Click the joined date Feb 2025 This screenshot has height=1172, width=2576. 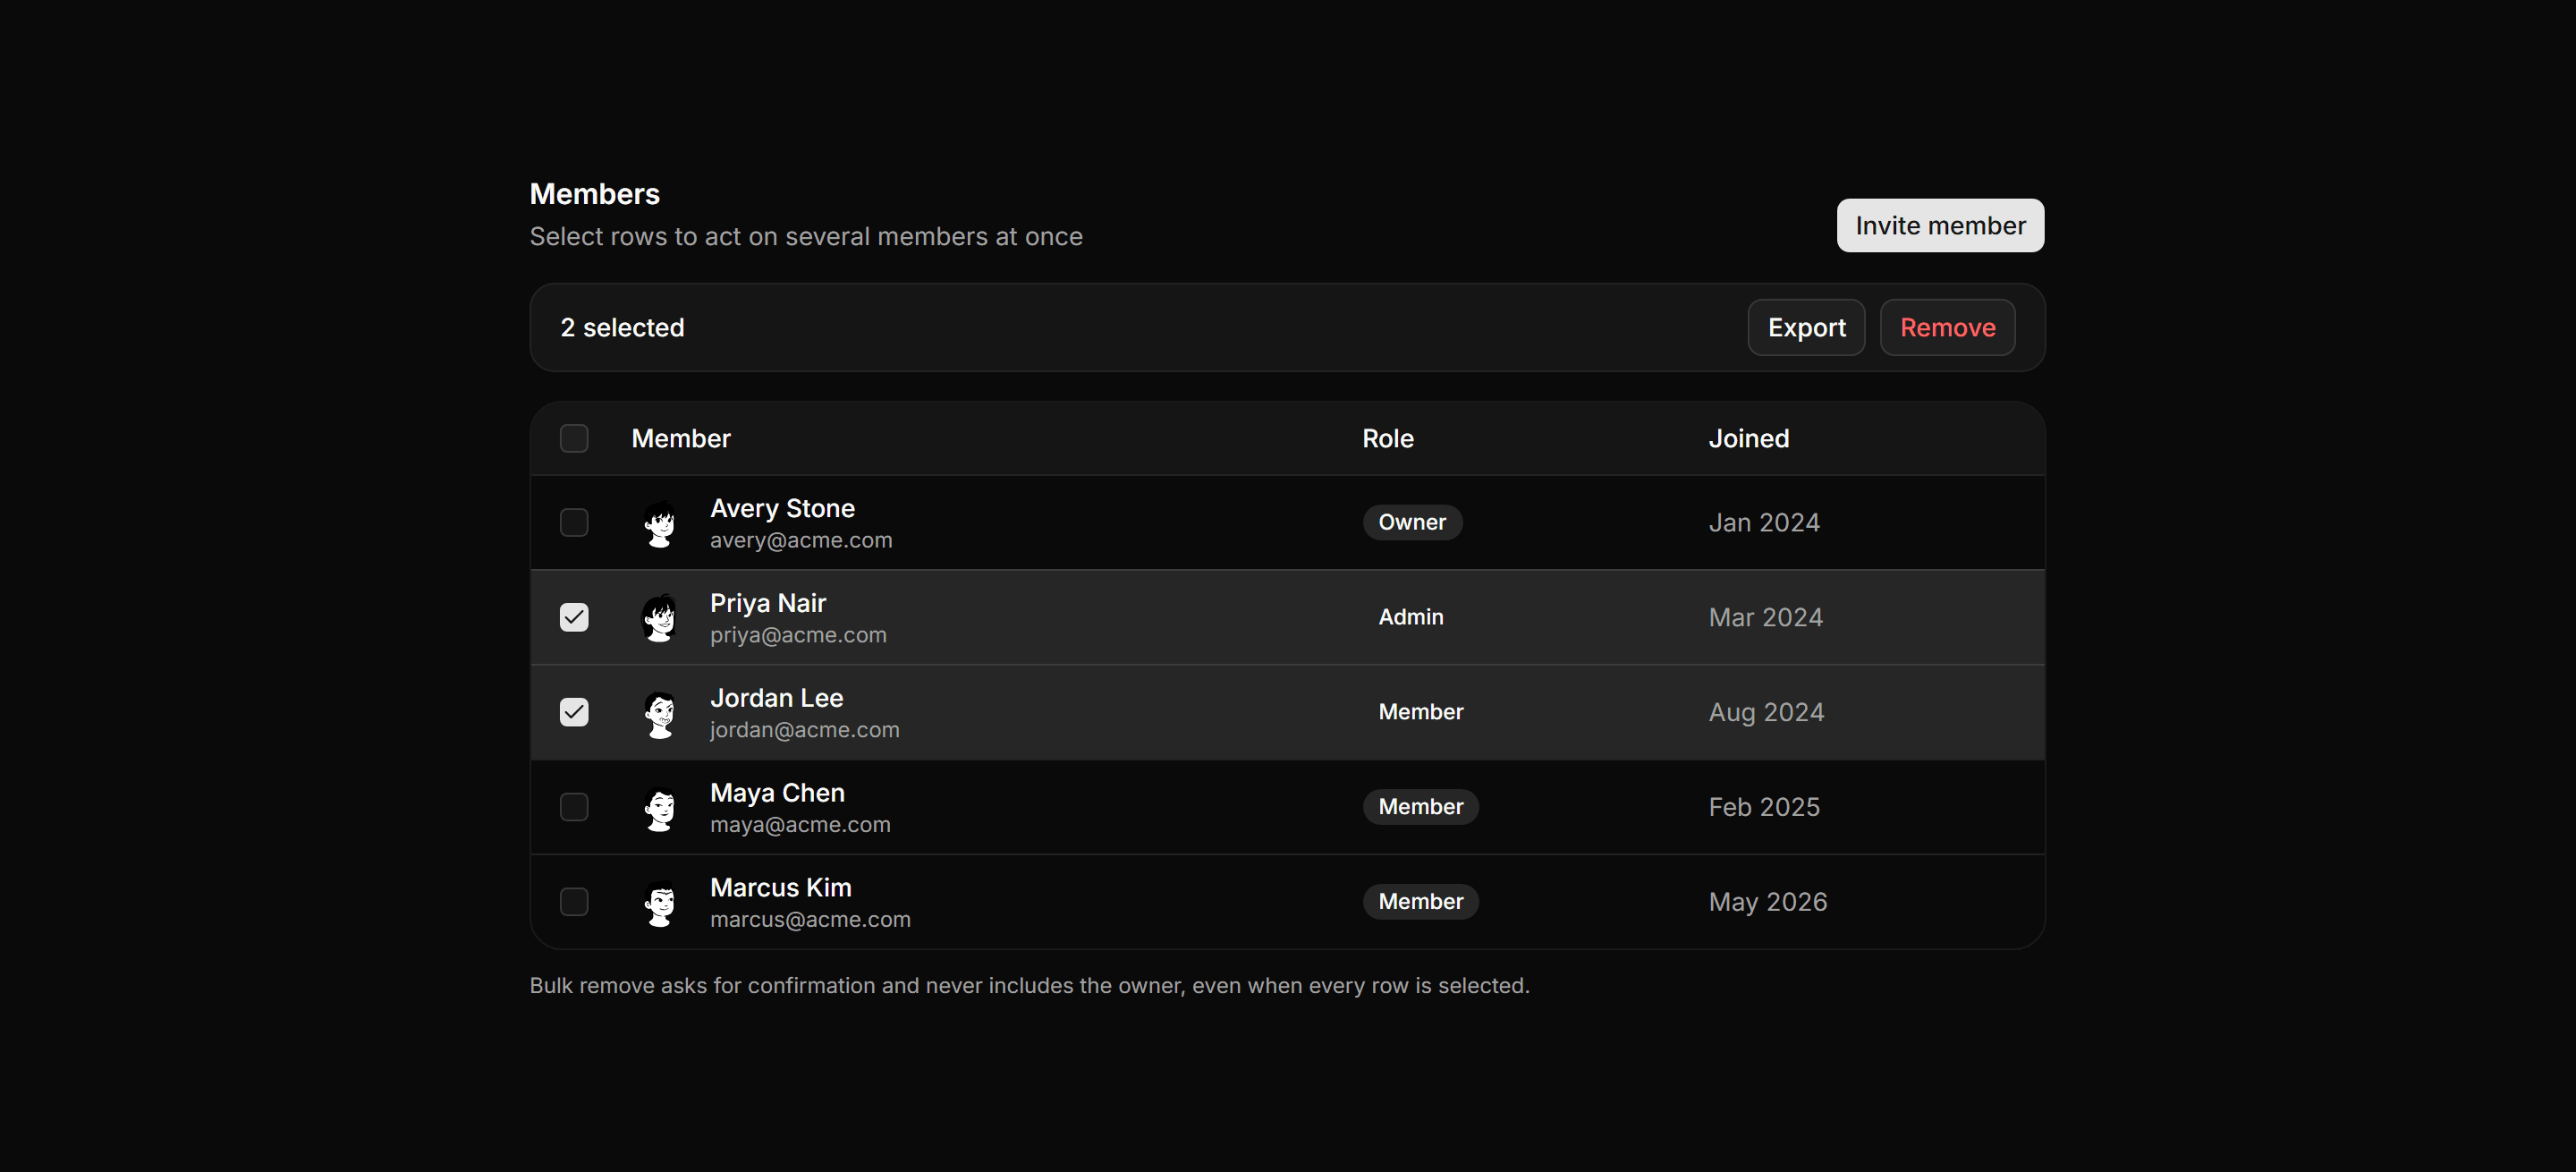click(1764, 807)
